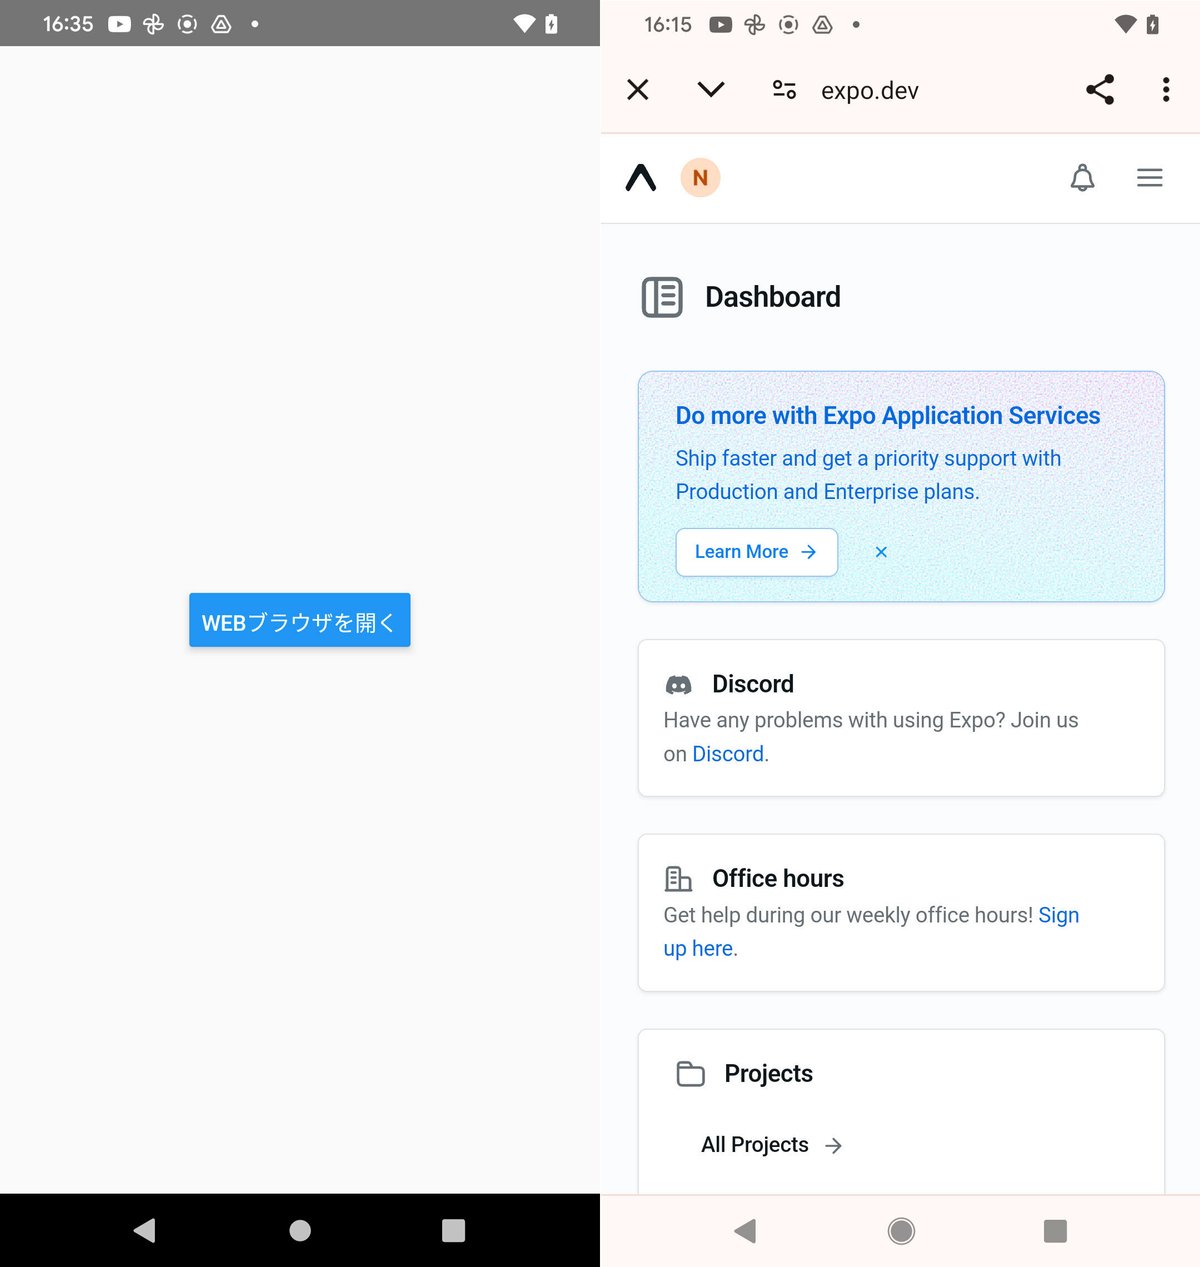Minimize browser tab with down chevron

click(x=711, y=90)
